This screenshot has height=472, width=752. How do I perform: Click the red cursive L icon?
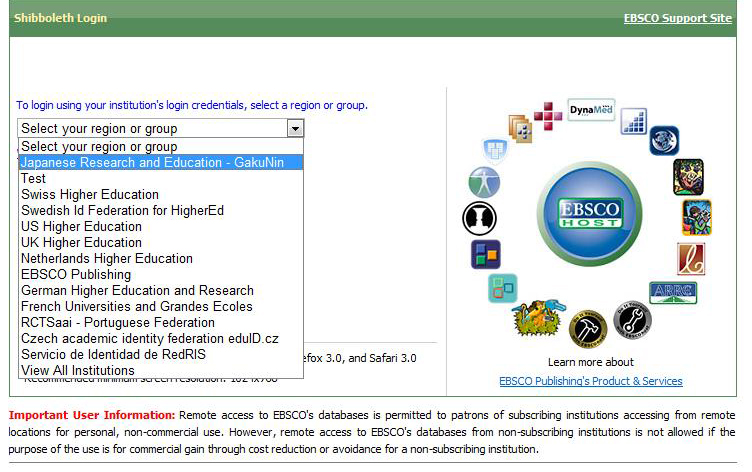[691, 259]
